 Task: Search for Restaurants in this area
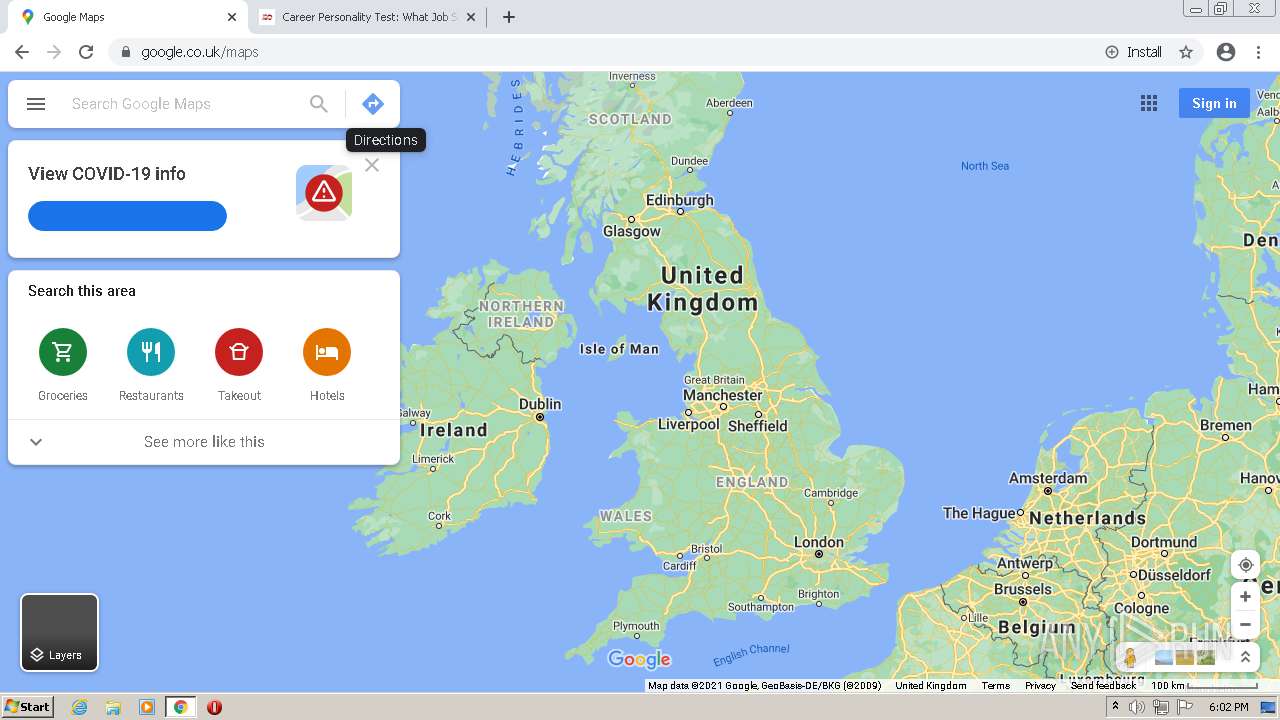[151, 365]
